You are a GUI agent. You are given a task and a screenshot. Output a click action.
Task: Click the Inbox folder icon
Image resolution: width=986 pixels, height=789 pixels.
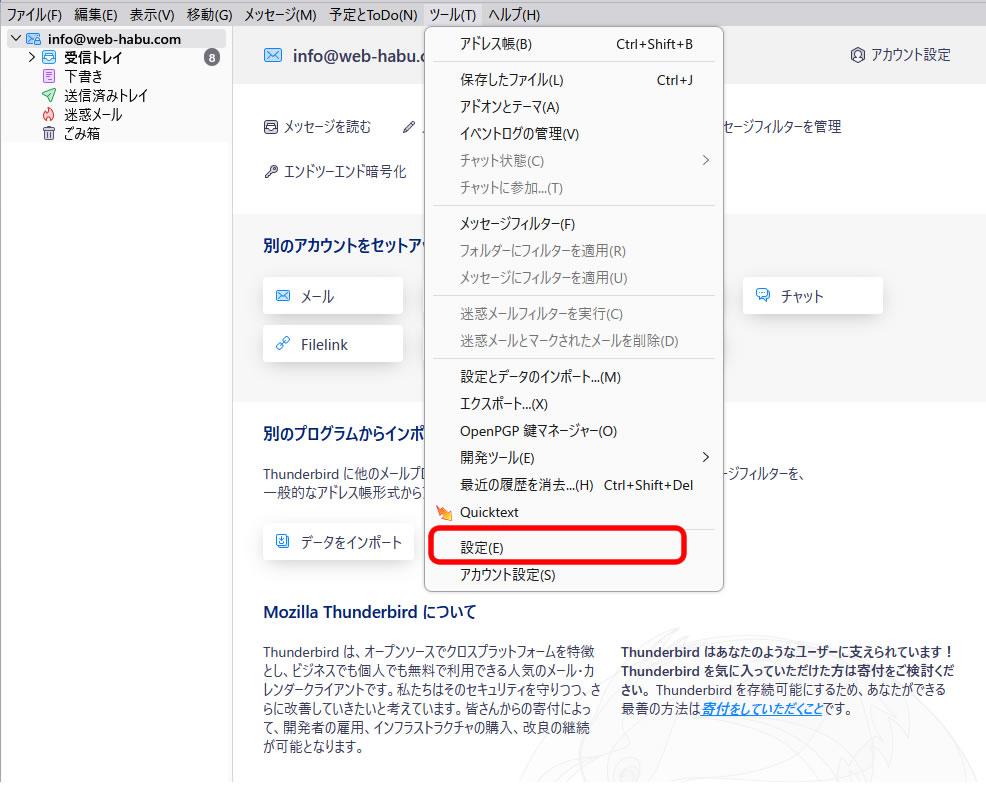(49, 58)
